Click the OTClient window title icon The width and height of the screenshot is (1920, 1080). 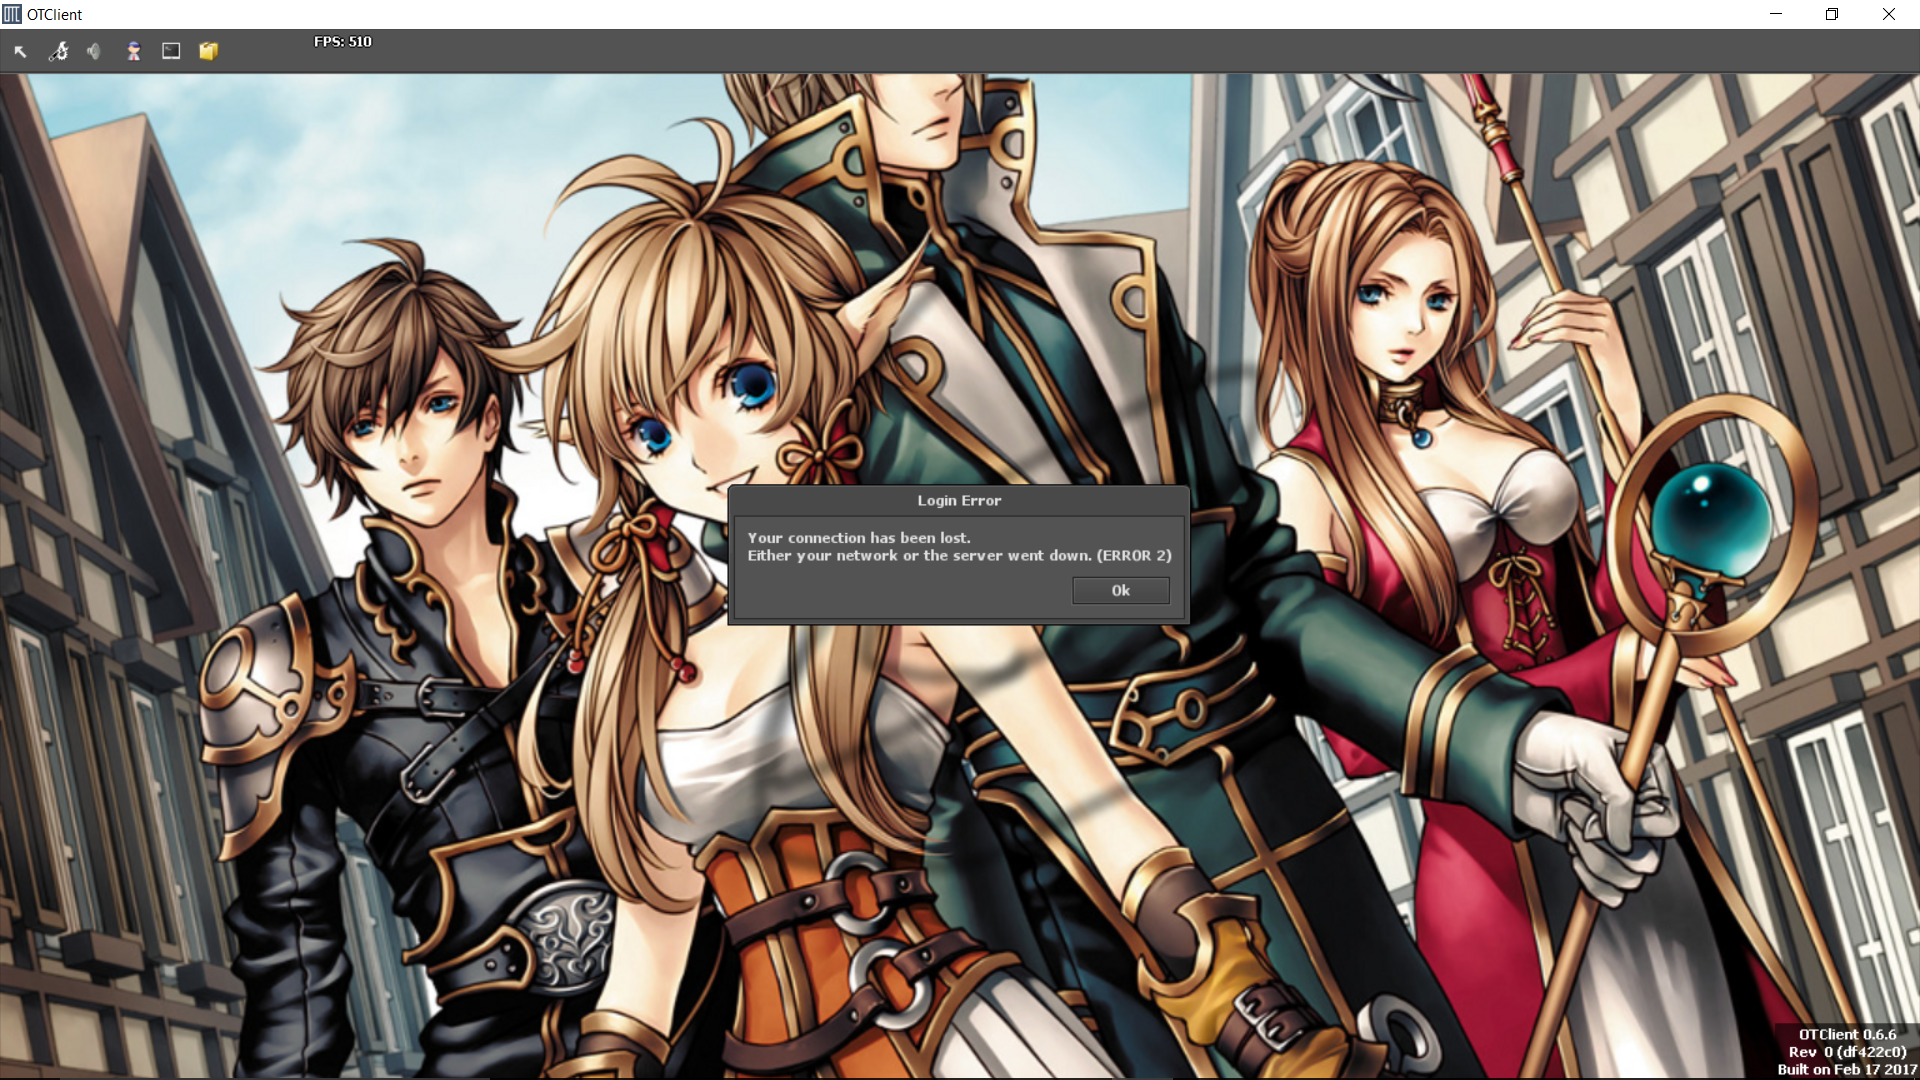pyautogui.click(x=12, y=14)
